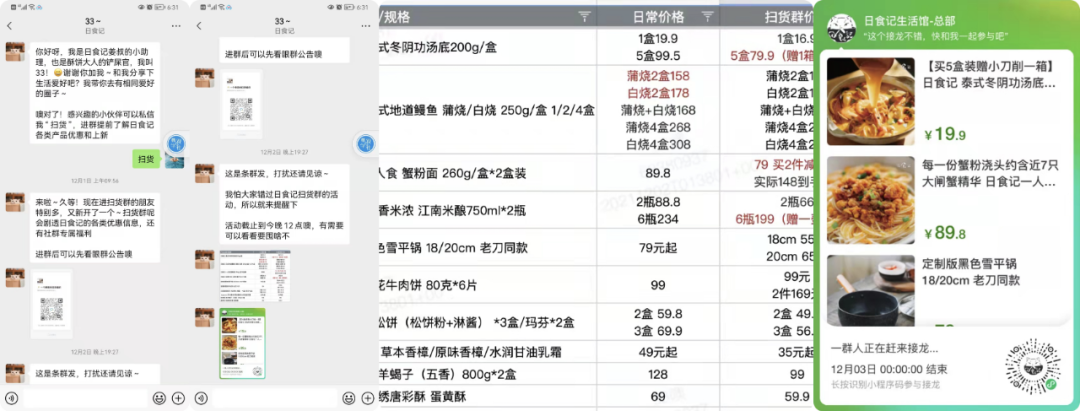The height and width of the screenshot is (411, 1080).
Task: Open QR code image in left chat
Action: [51, 304]
